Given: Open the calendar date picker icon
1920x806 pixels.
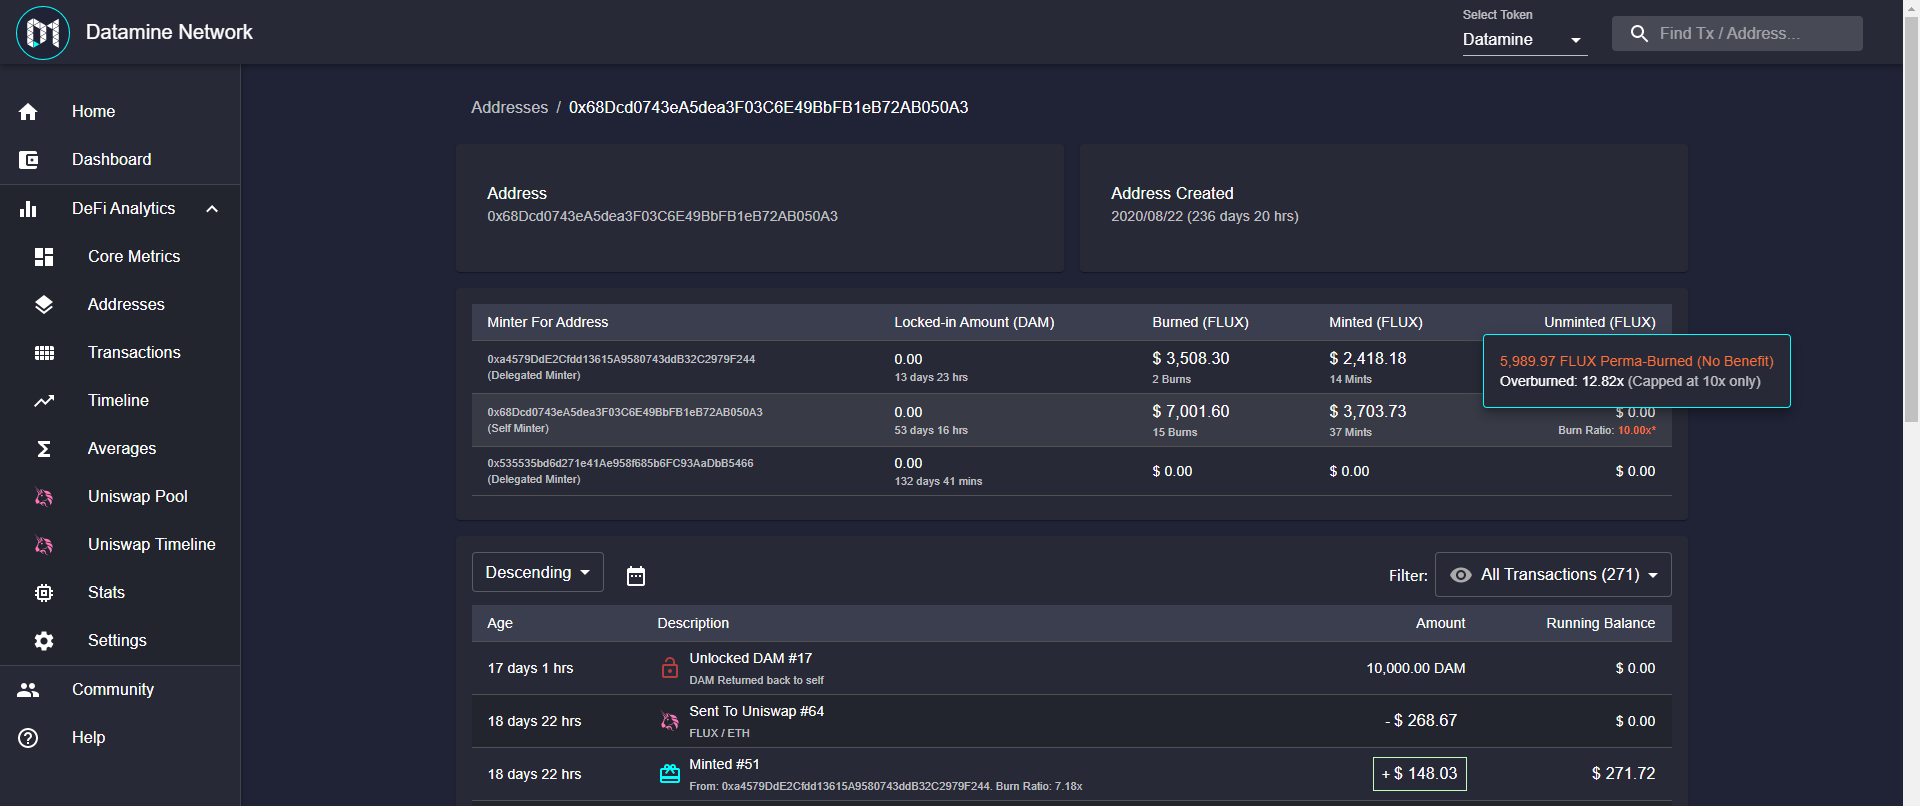Looking at the screenshot, I should 636,576.
